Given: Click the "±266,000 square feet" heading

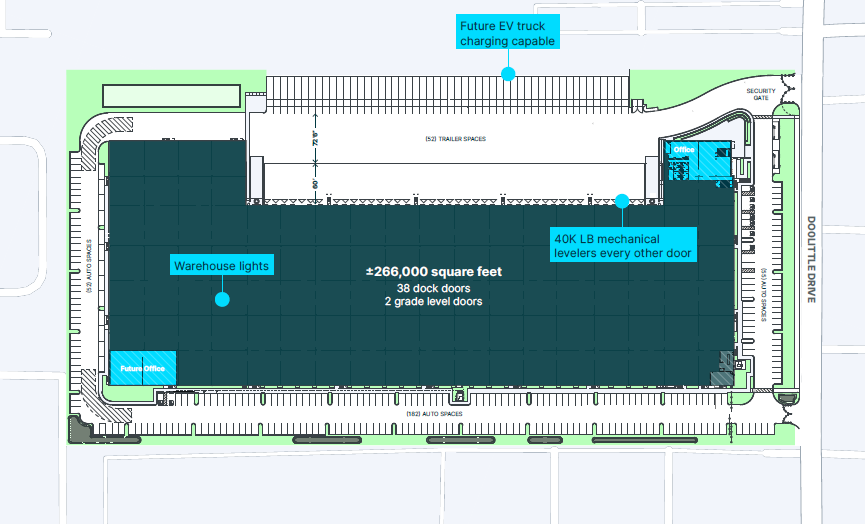Looking at the screenshot, I should (433, 271).
